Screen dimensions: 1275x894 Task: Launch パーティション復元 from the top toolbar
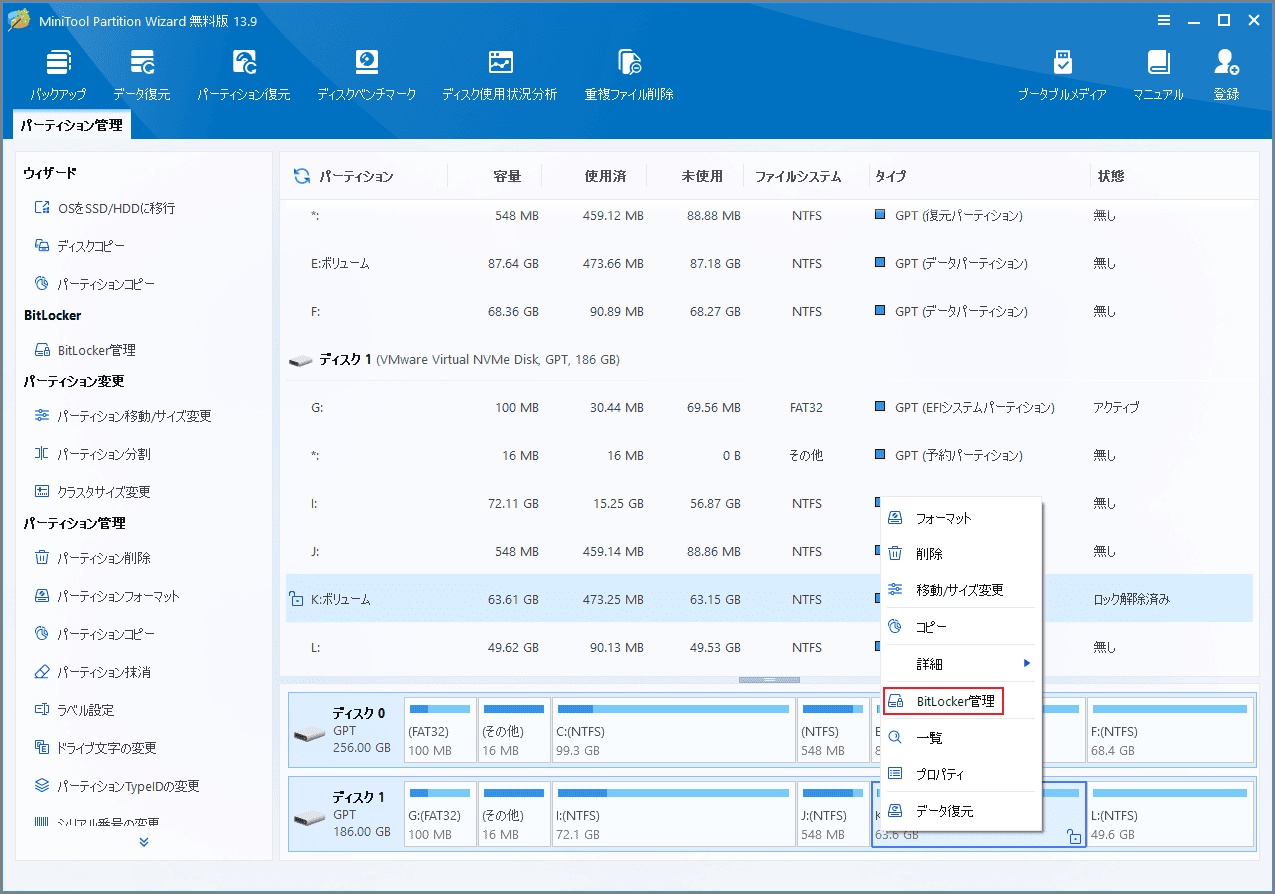pos(244,74)
